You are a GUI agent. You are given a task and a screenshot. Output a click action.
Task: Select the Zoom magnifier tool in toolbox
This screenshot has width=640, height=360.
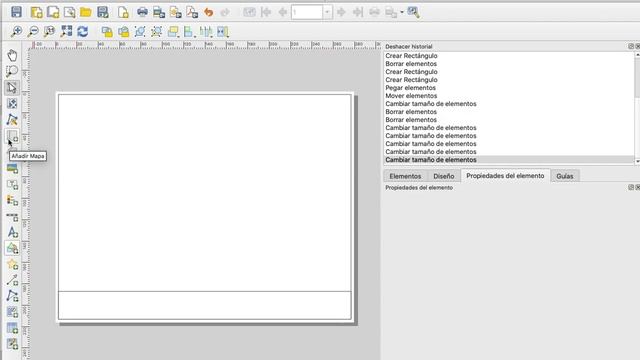pos(12,71)
